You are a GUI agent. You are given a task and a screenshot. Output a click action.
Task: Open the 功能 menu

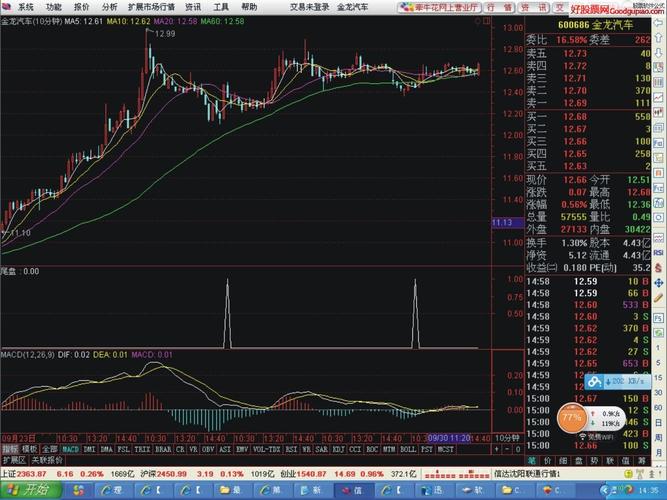click(x=54, y=7)
